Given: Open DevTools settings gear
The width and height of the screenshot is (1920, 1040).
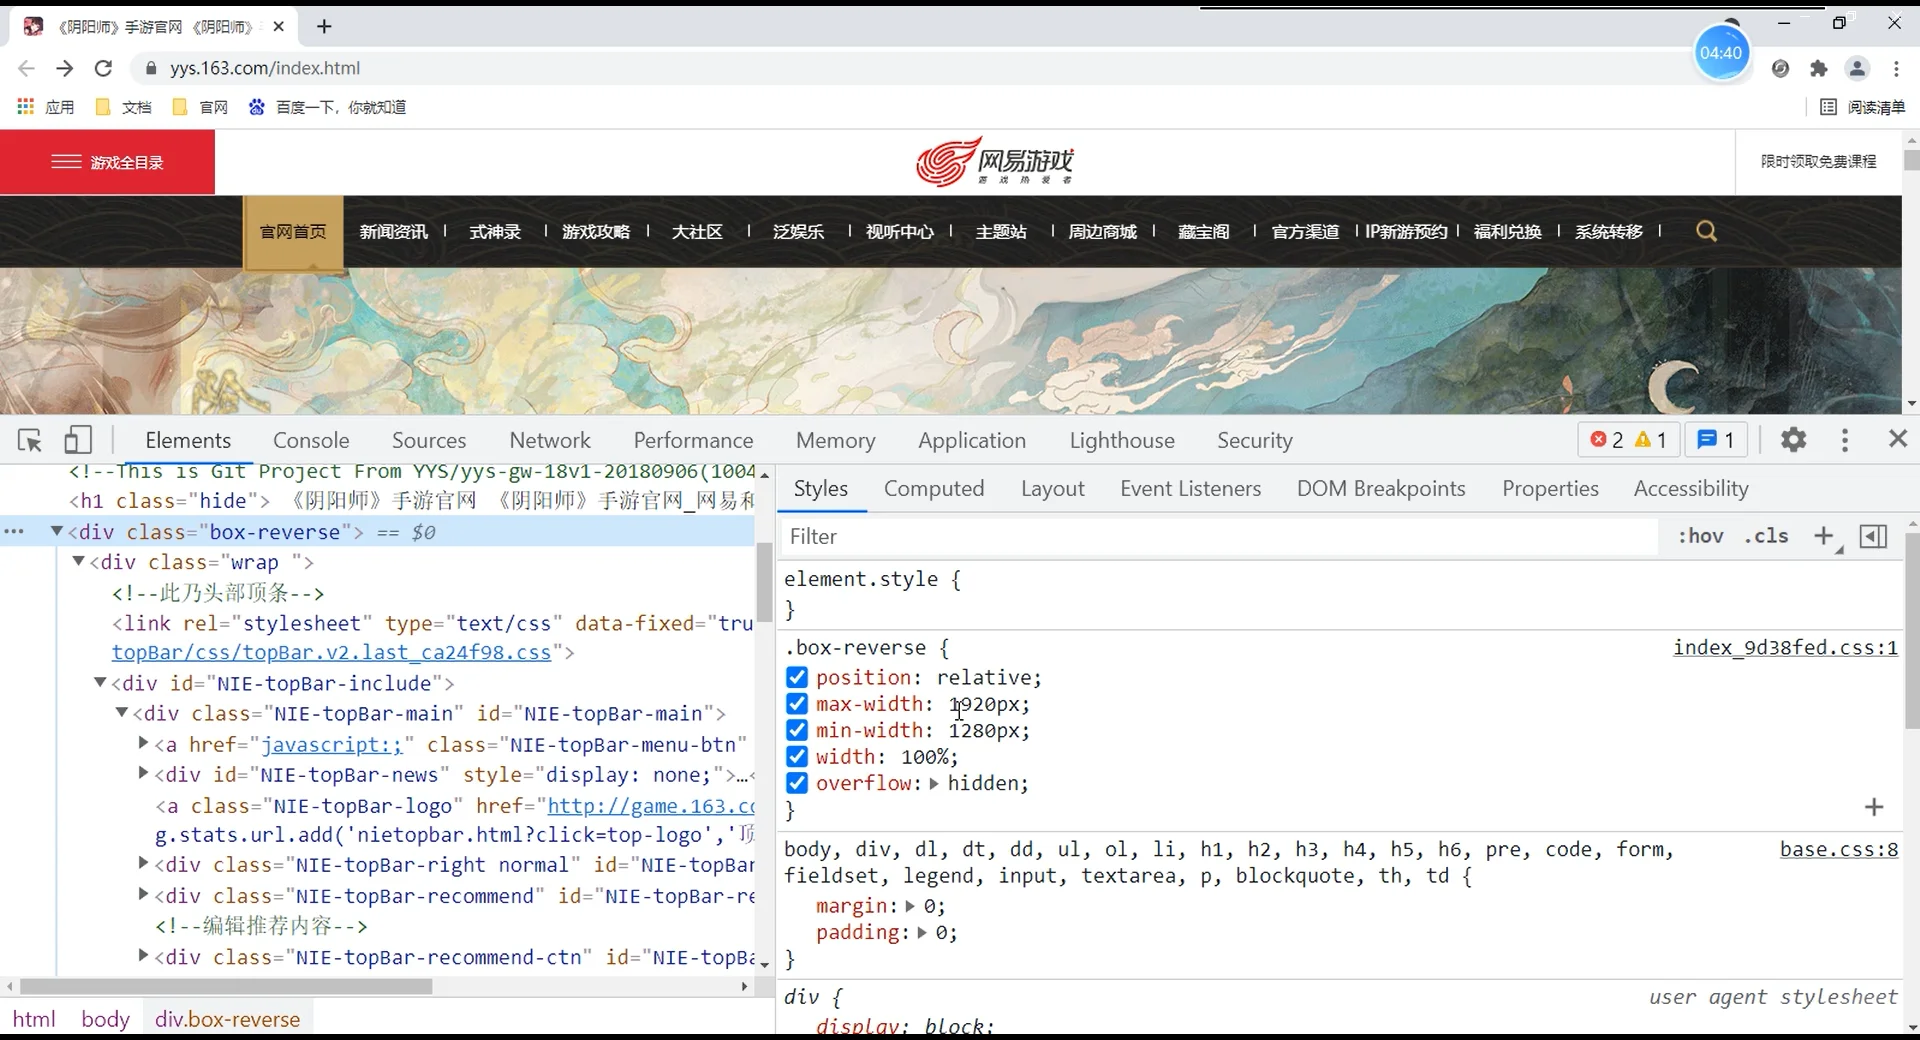Looking at the screenshot, I should [x=1793, y=440].
